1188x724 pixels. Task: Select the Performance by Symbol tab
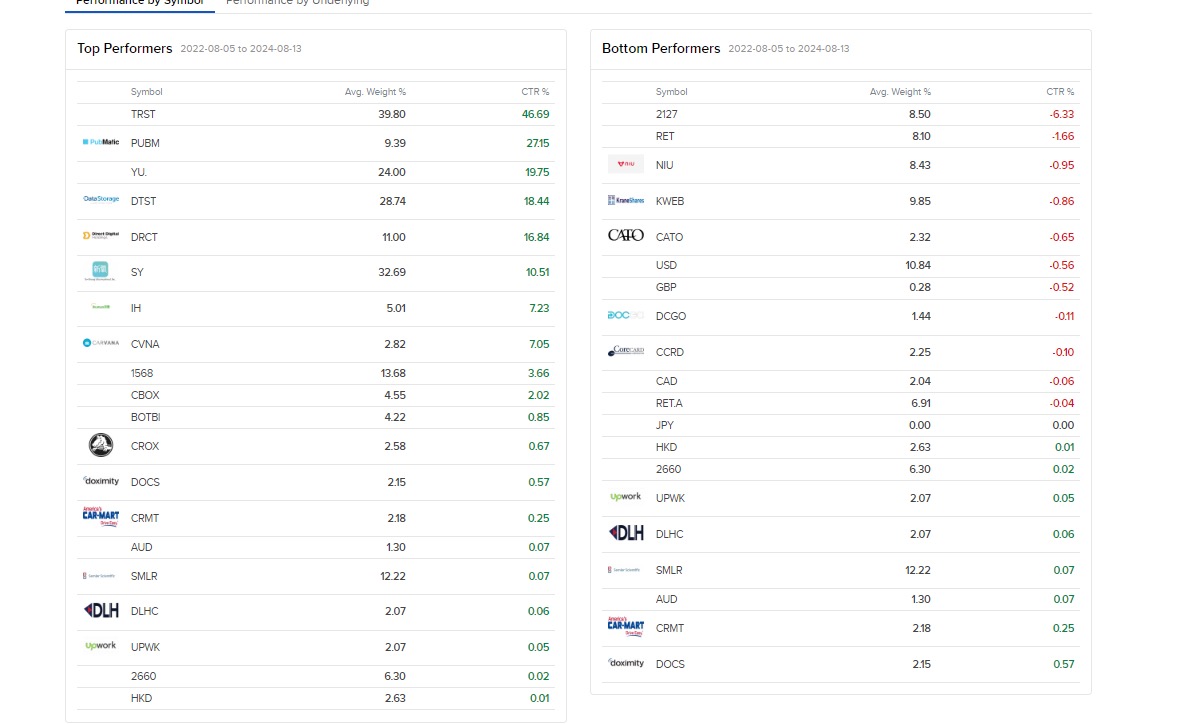[x=139, y=3]
